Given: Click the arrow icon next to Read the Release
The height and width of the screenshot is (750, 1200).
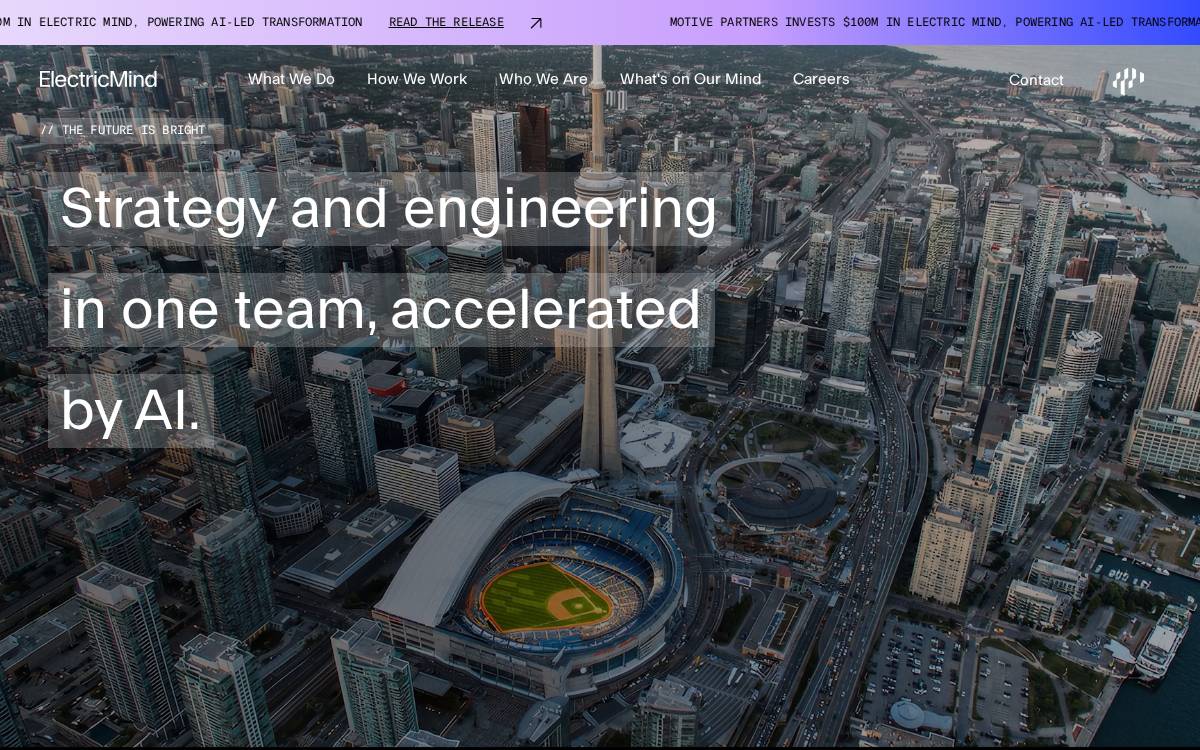Looking at the screenshot, I should point(536,22).
